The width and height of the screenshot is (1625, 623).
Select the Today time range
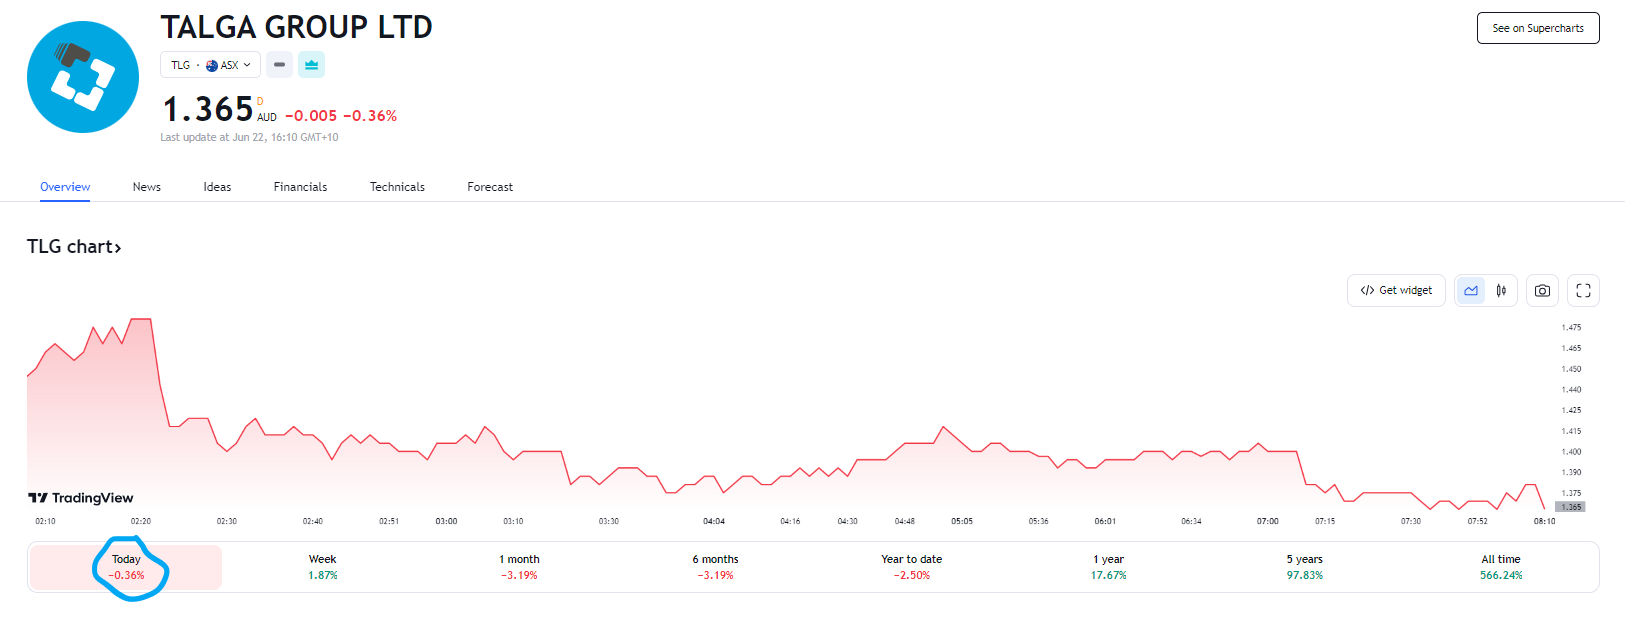click(126, 567)
